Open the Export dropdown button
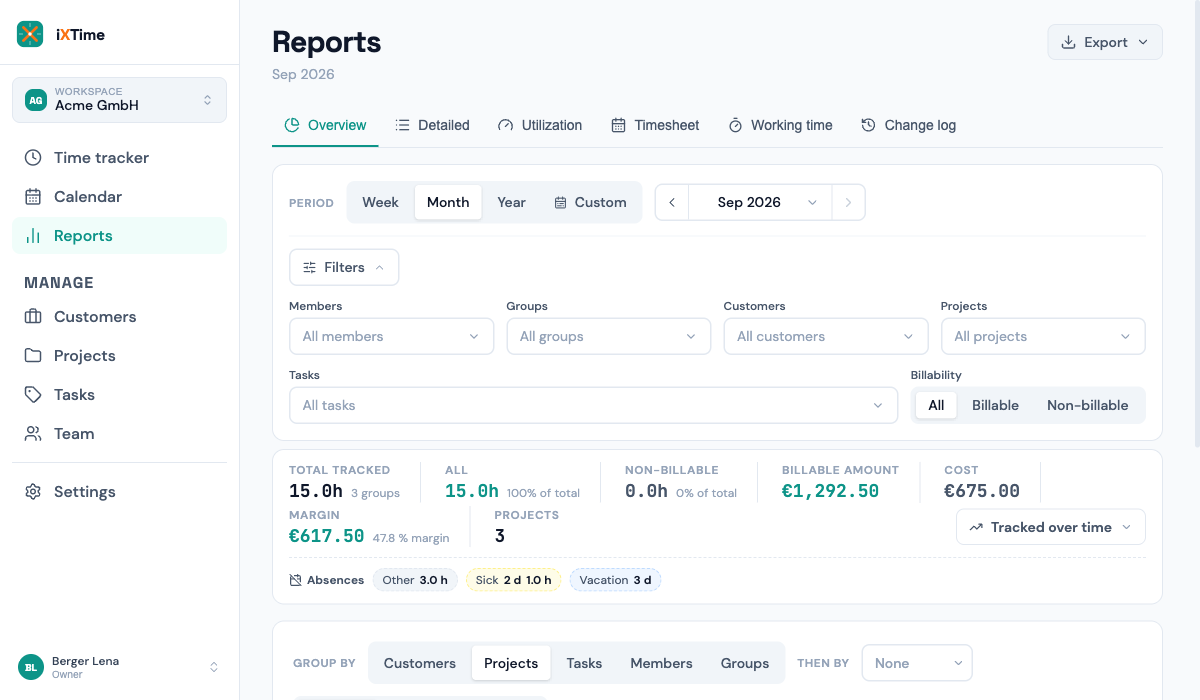The height and width of the screenshot is (700, 1200). (1105, 42)
